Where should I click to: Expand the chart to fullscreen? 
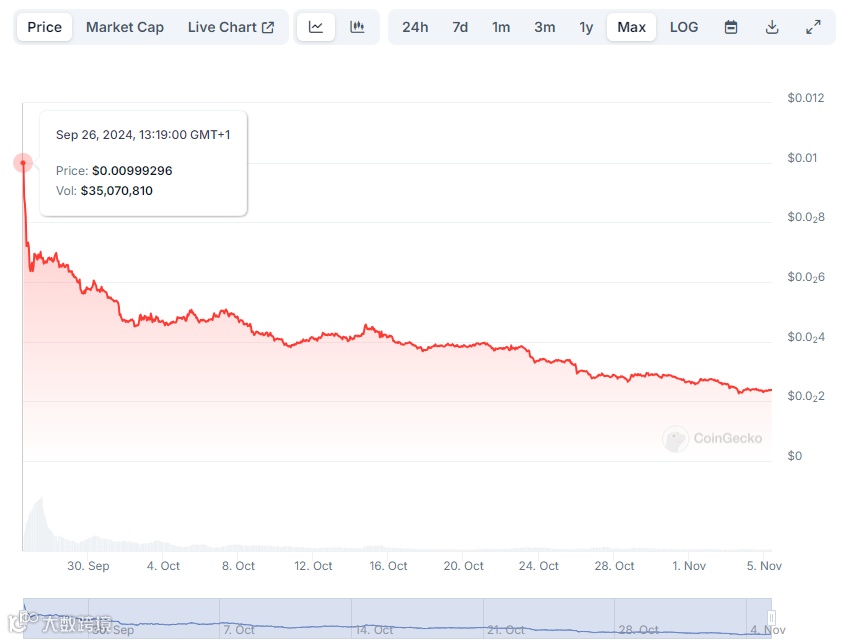pyautogui.click(x=813, y=27)
